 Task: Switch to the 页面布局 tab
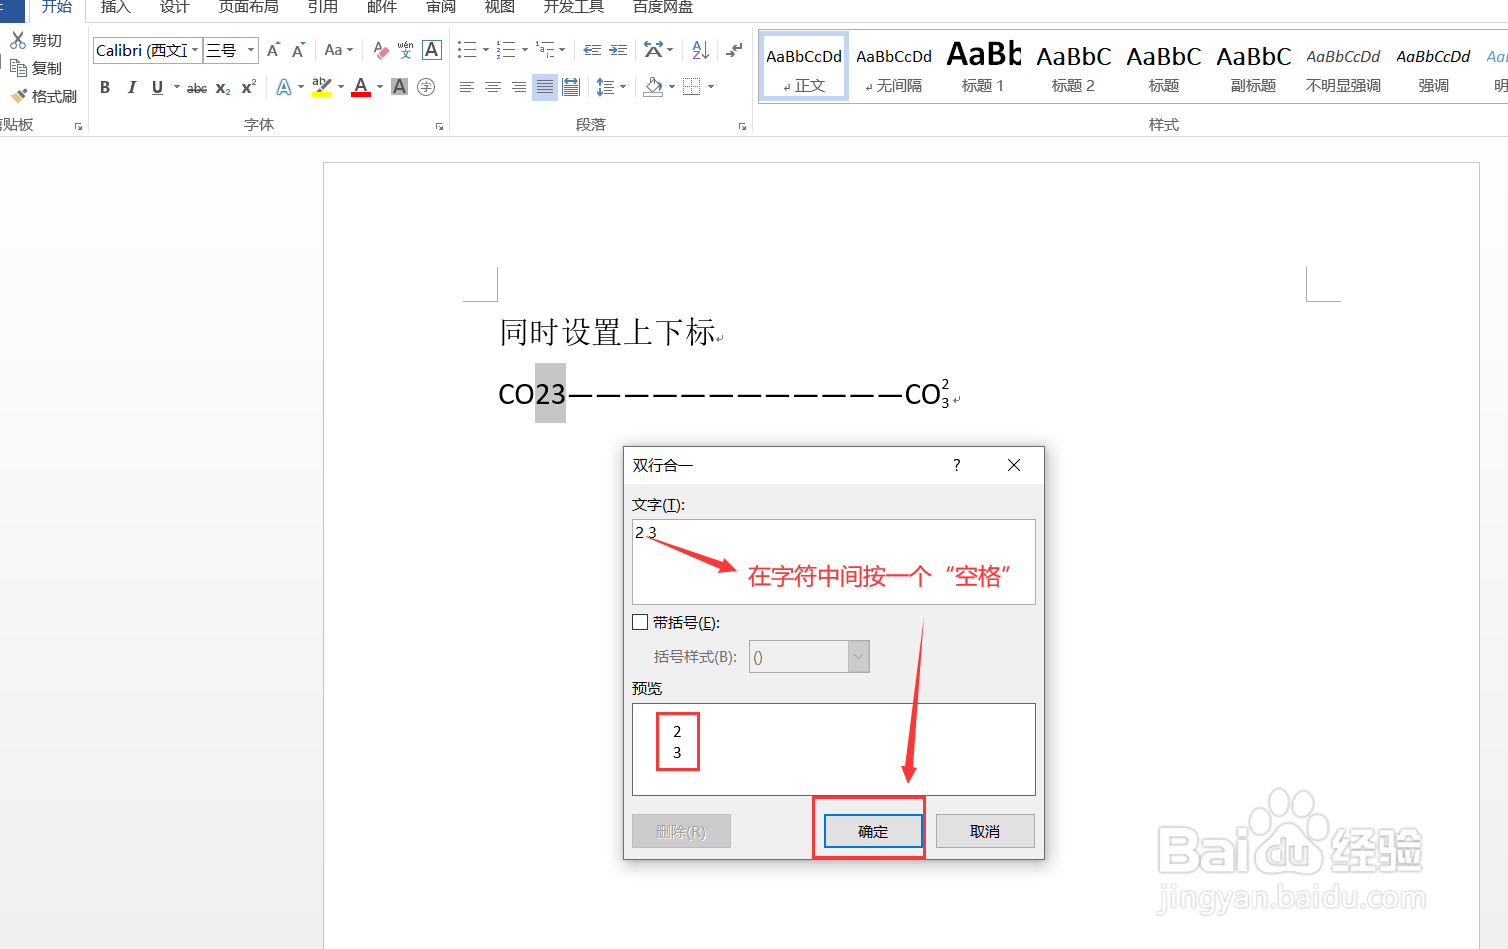[249, 7]
